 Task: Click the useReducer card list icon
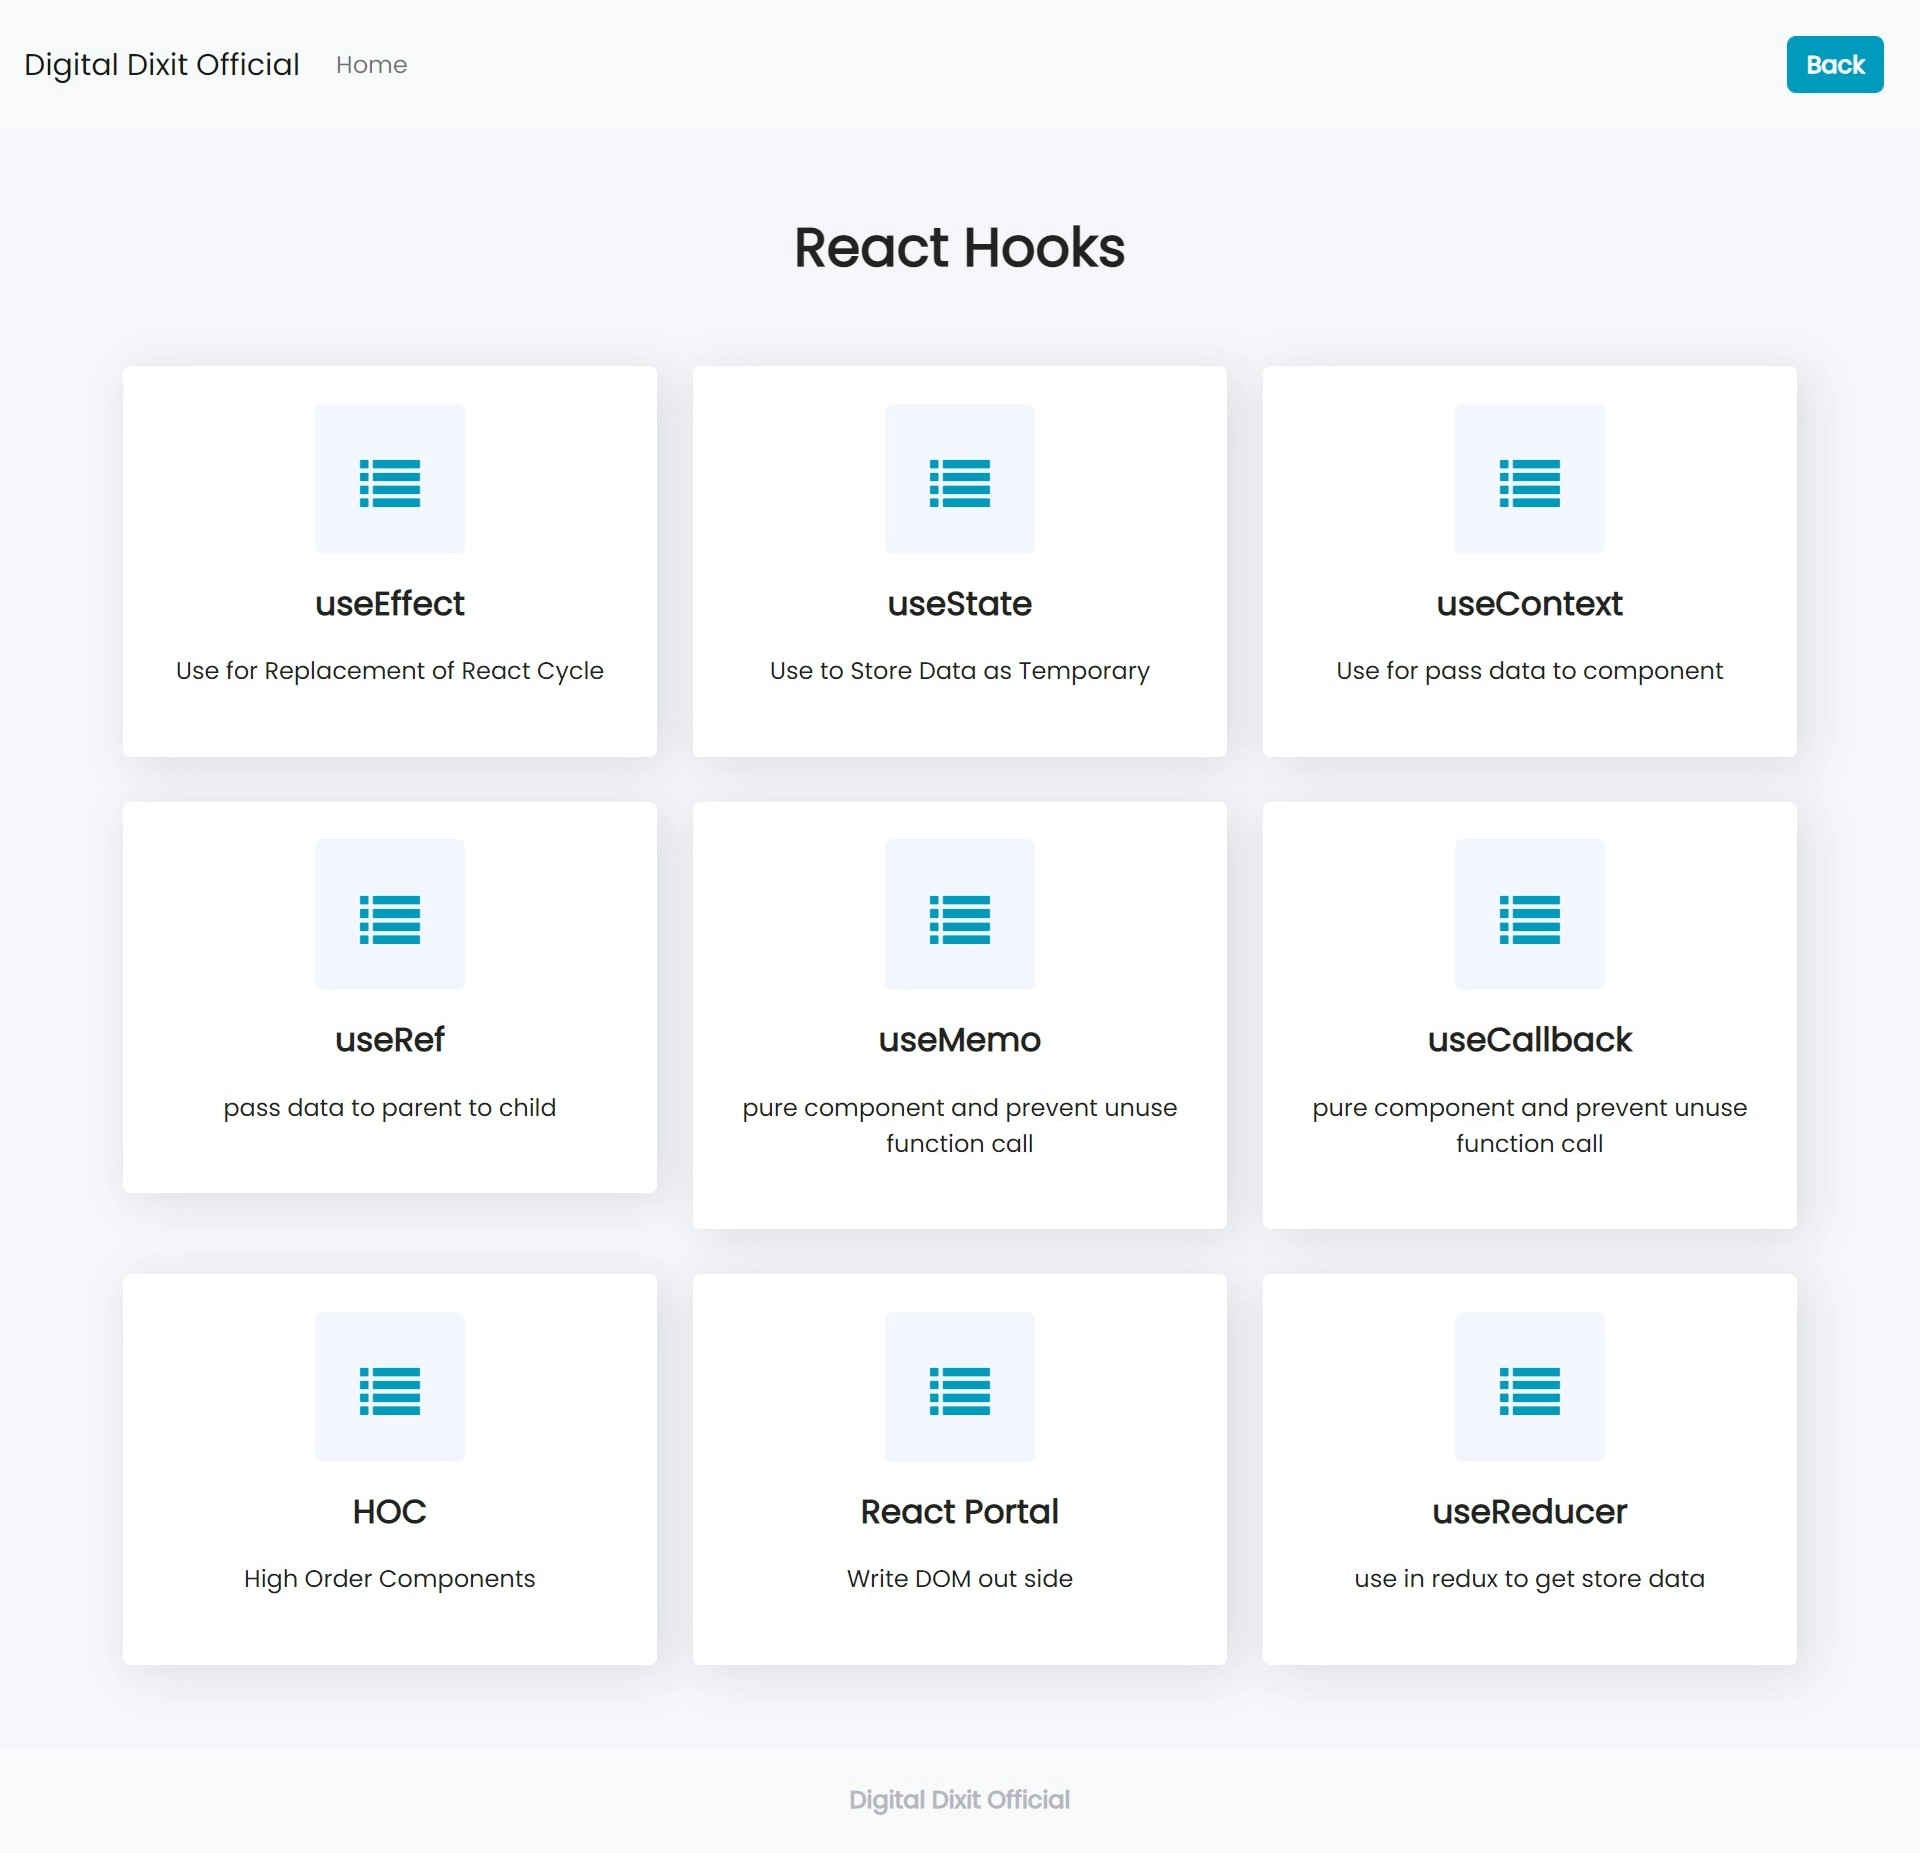point(1529,1391)
